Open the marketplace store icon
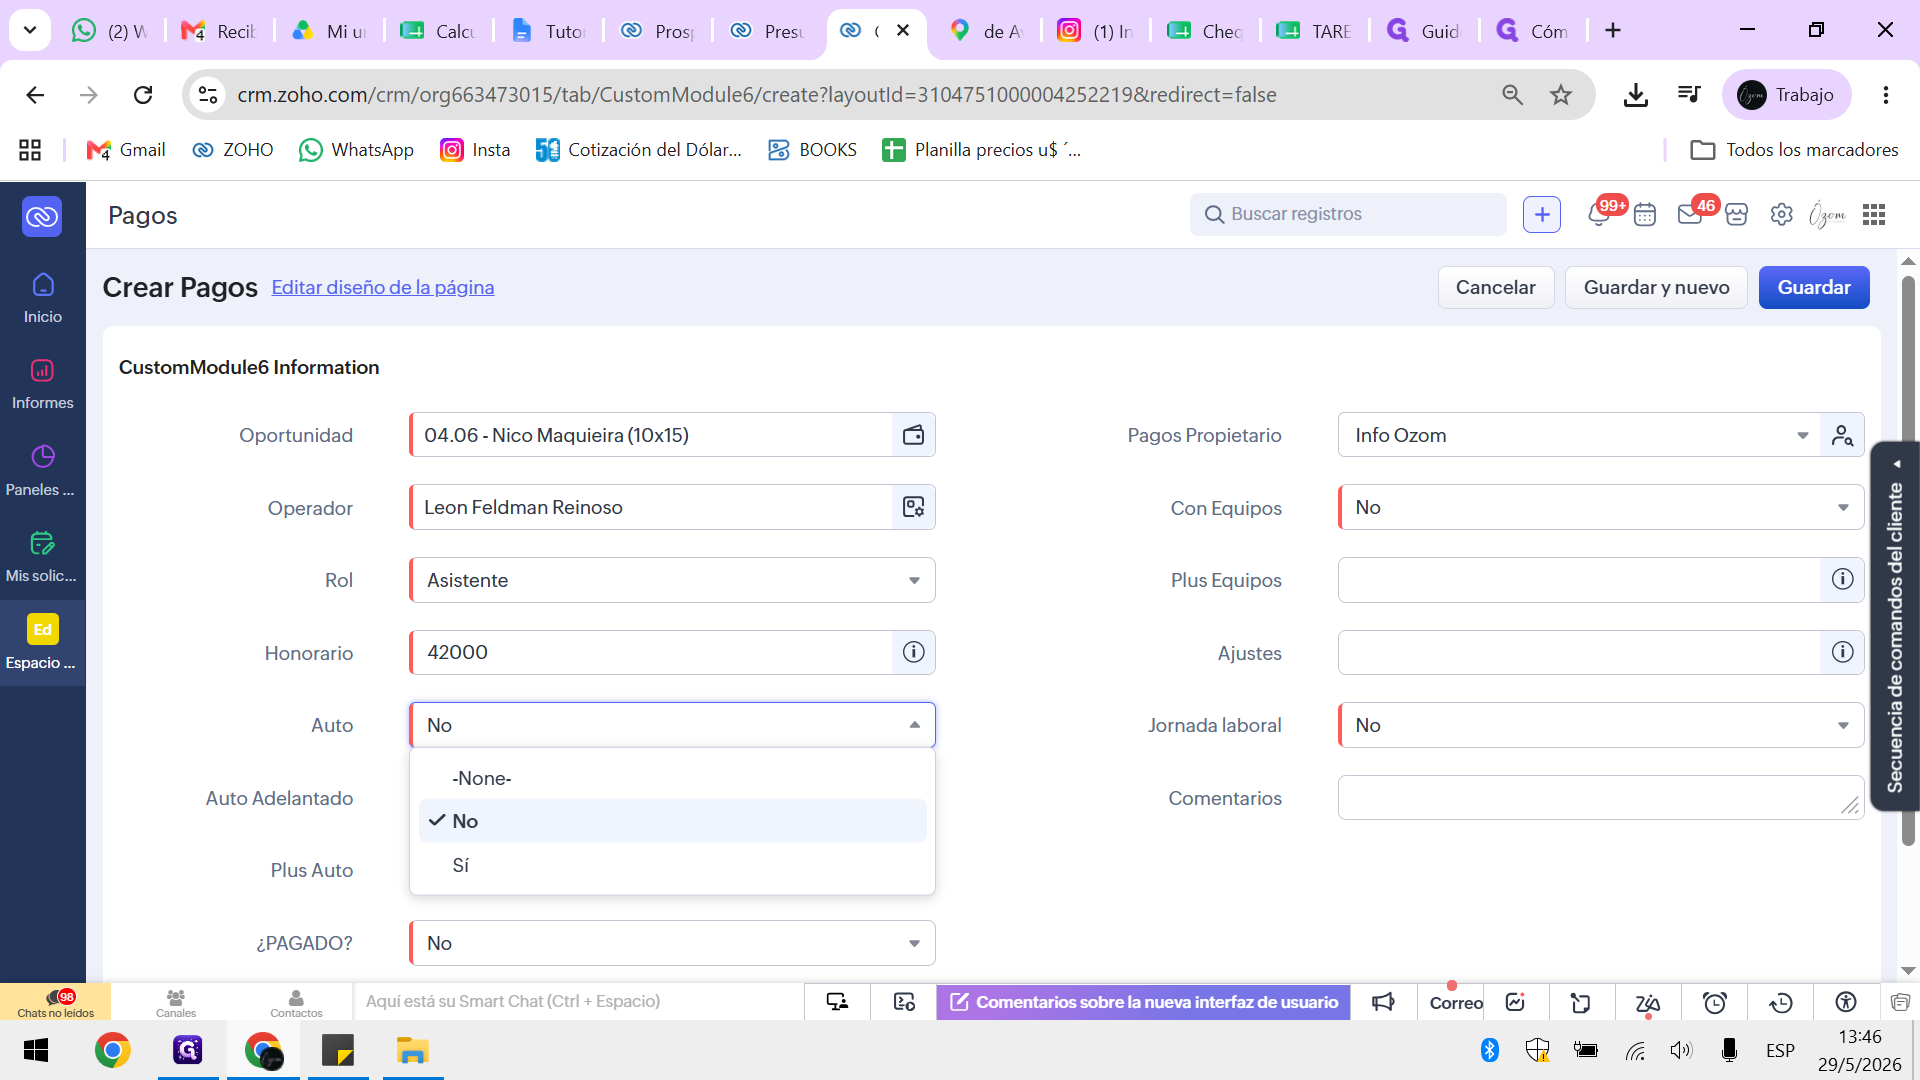The width and height of the screenshot is (1920, 1080). click(x=1737, y=215)
